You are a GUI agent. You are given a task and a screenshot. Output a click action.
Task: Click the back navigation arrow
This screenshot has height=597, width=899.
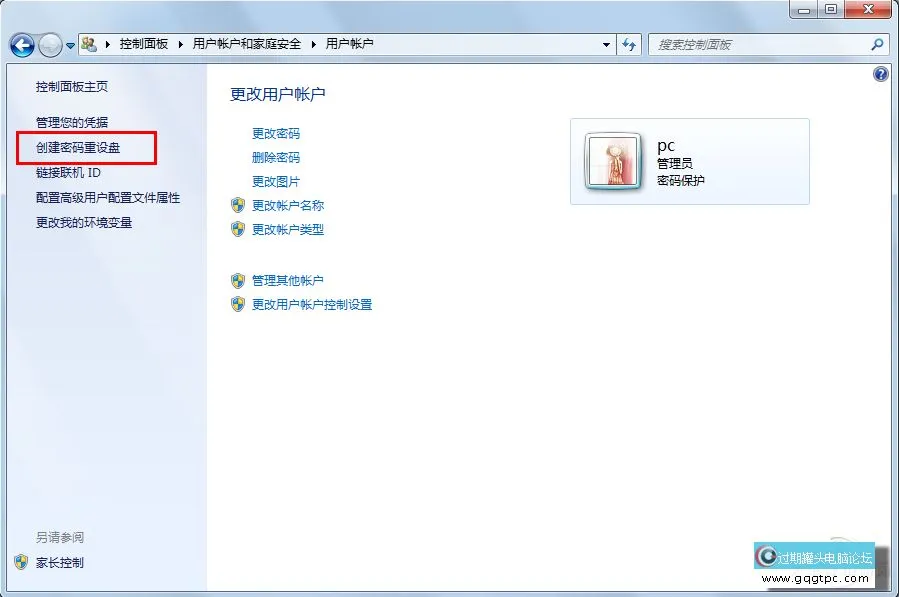point(21,44)
